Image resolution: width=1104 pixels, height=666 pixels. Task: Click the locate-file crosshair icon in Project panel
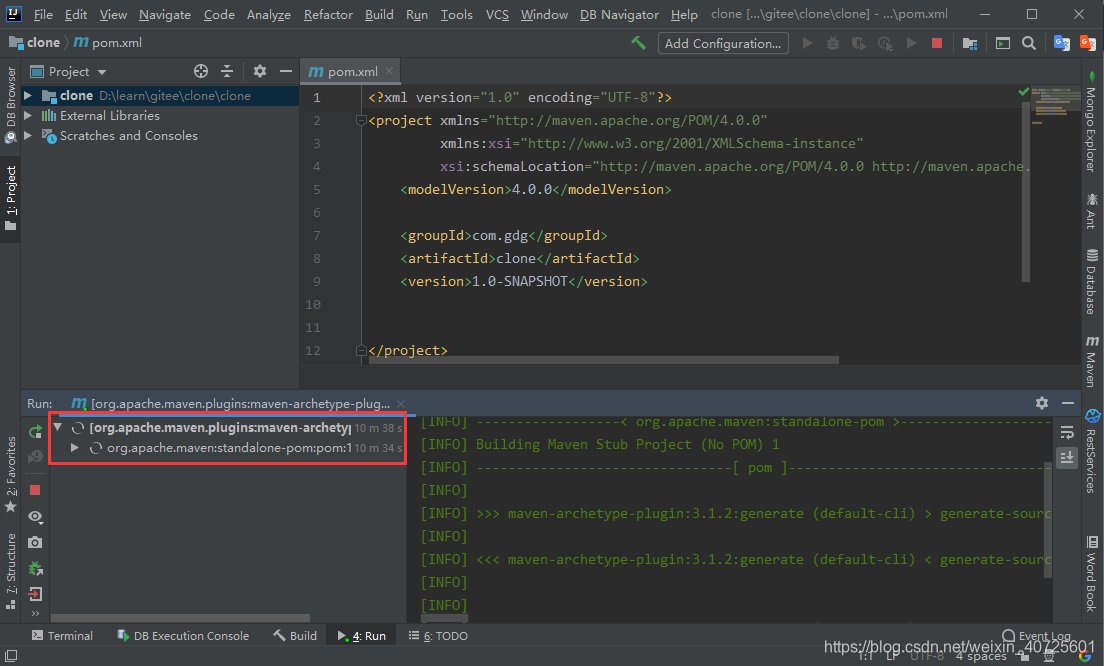pos(201,71)
